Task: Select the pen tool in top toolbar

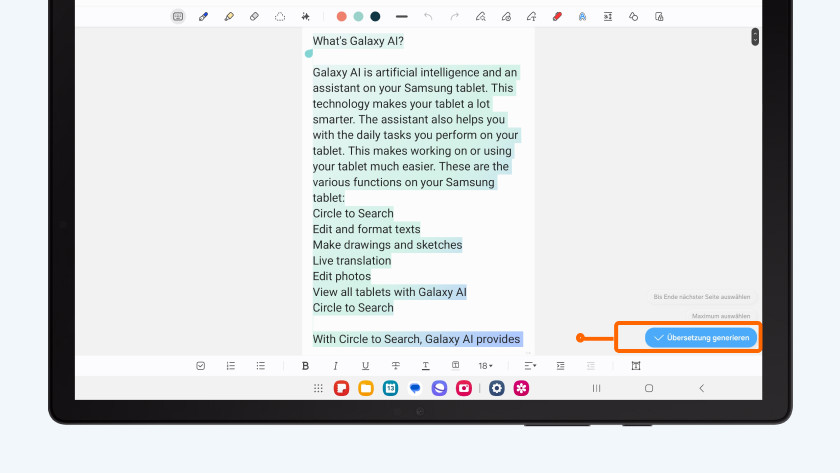Action: (204, 17)
